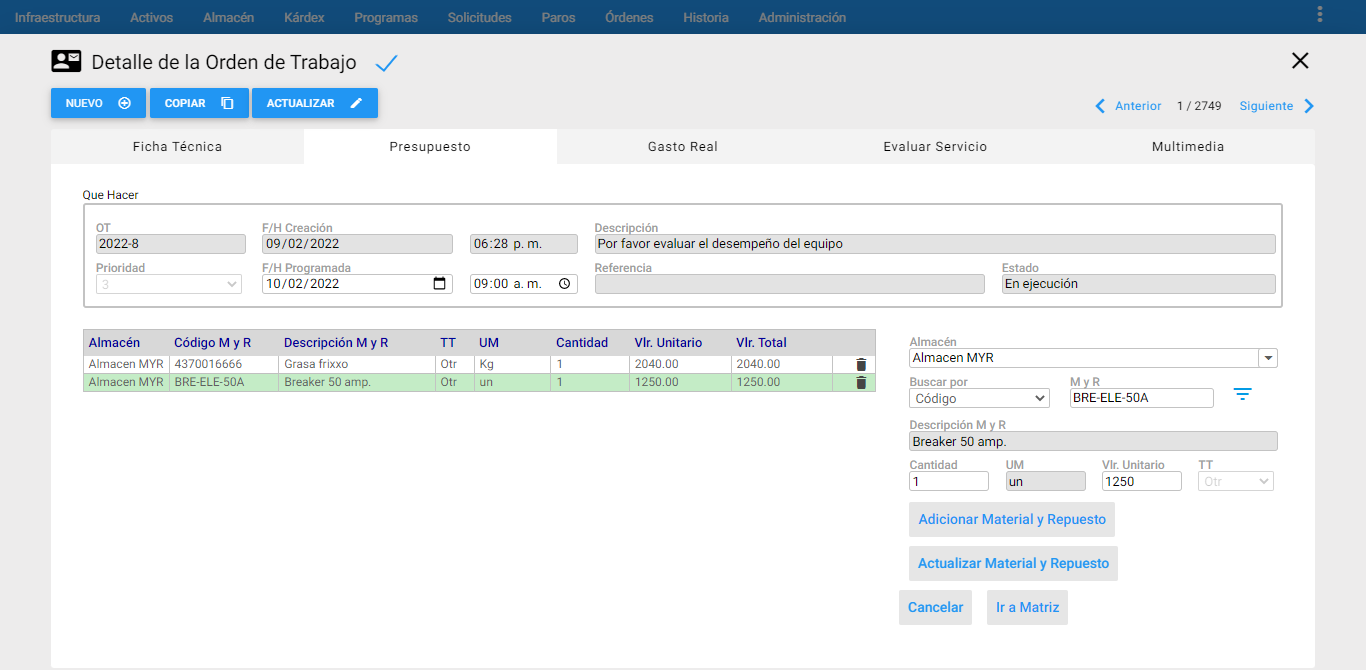Click the blue checkmark next to title
This screenshot has height=670, width=1366.
(386, 63)
